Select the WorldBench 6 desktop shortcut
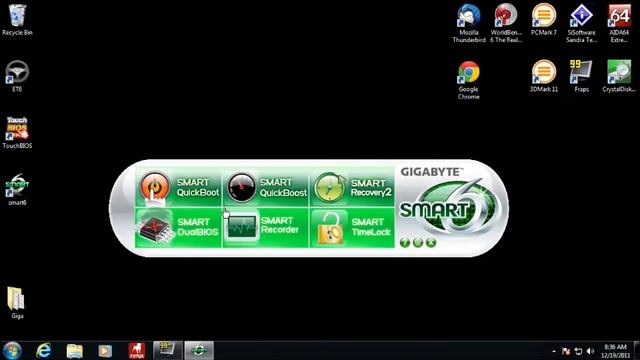The width and height of the screenshot is (640, 360). [506, 23]
